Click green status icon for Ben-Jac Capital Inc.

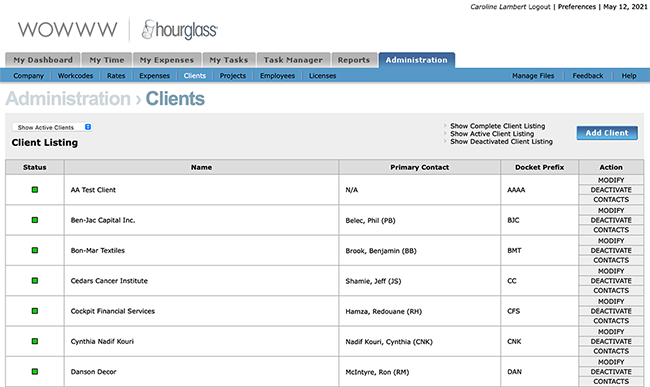pos(35,220)
